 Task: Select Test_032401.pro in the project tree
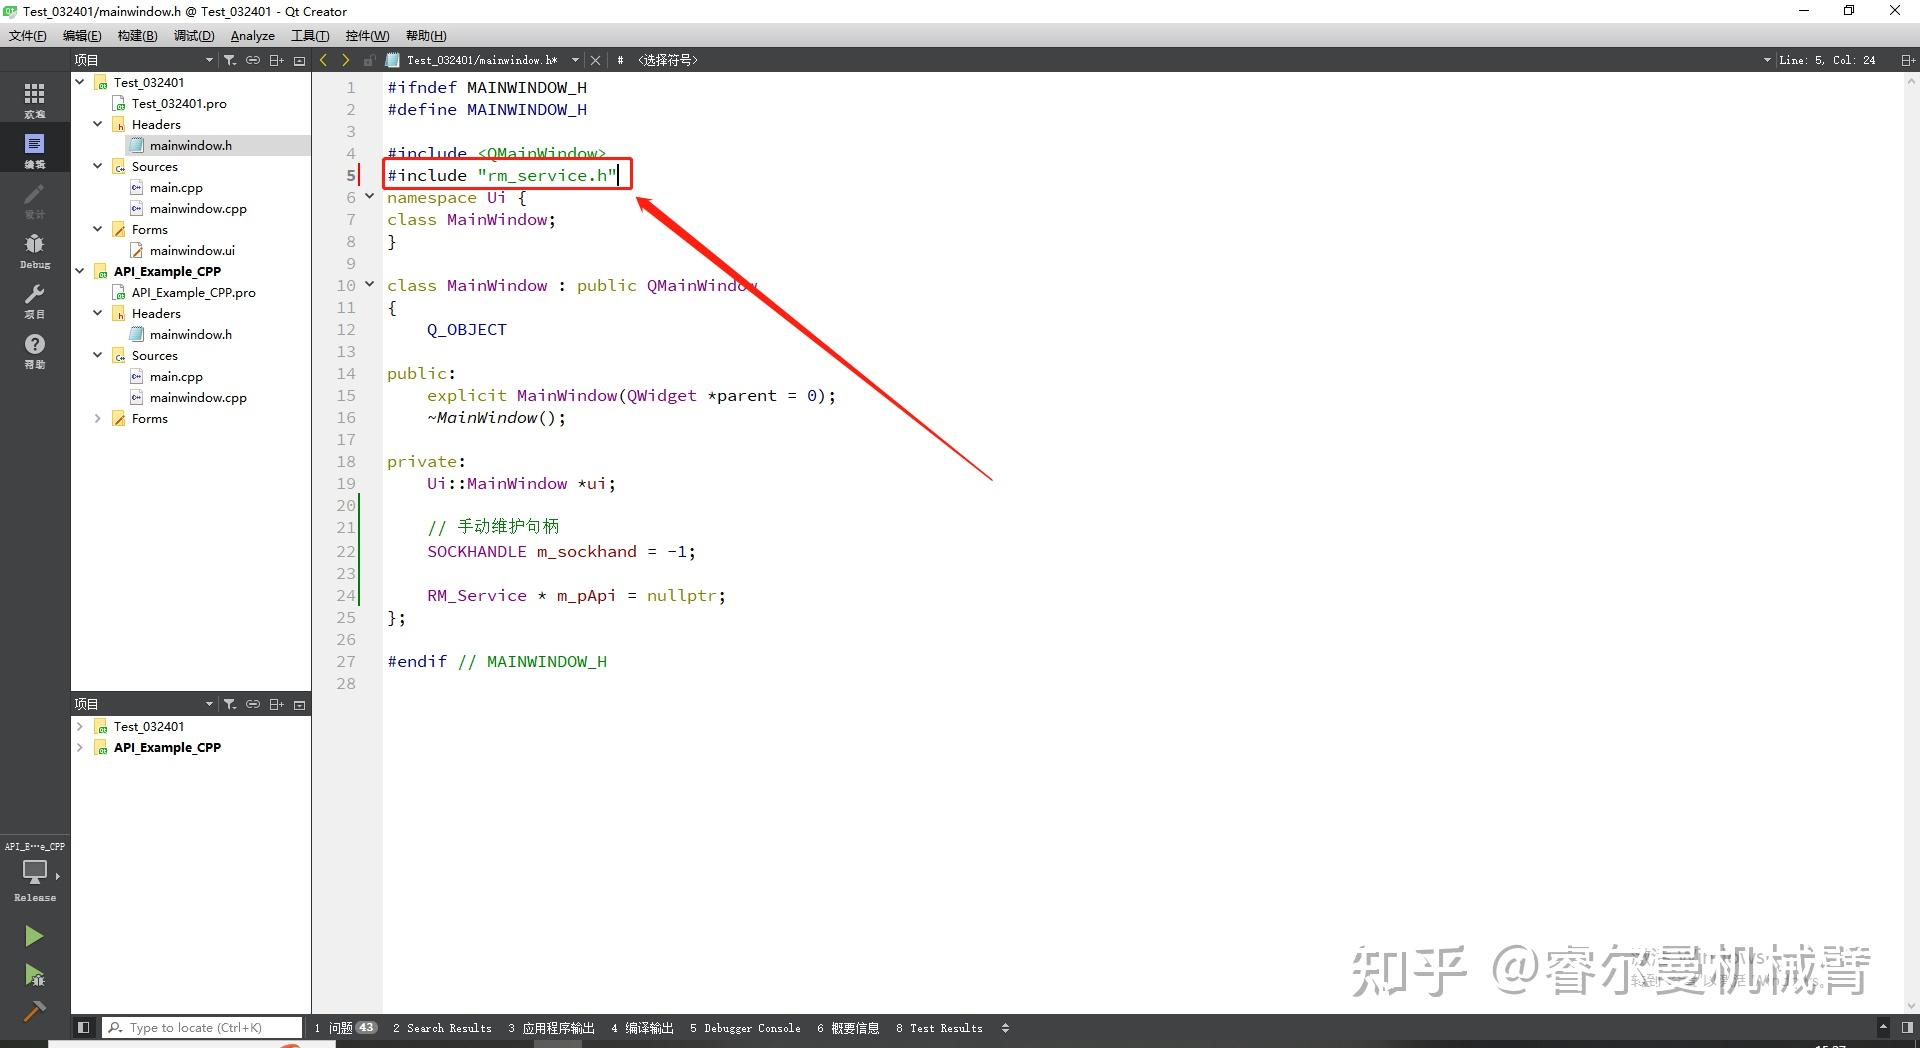179,103
